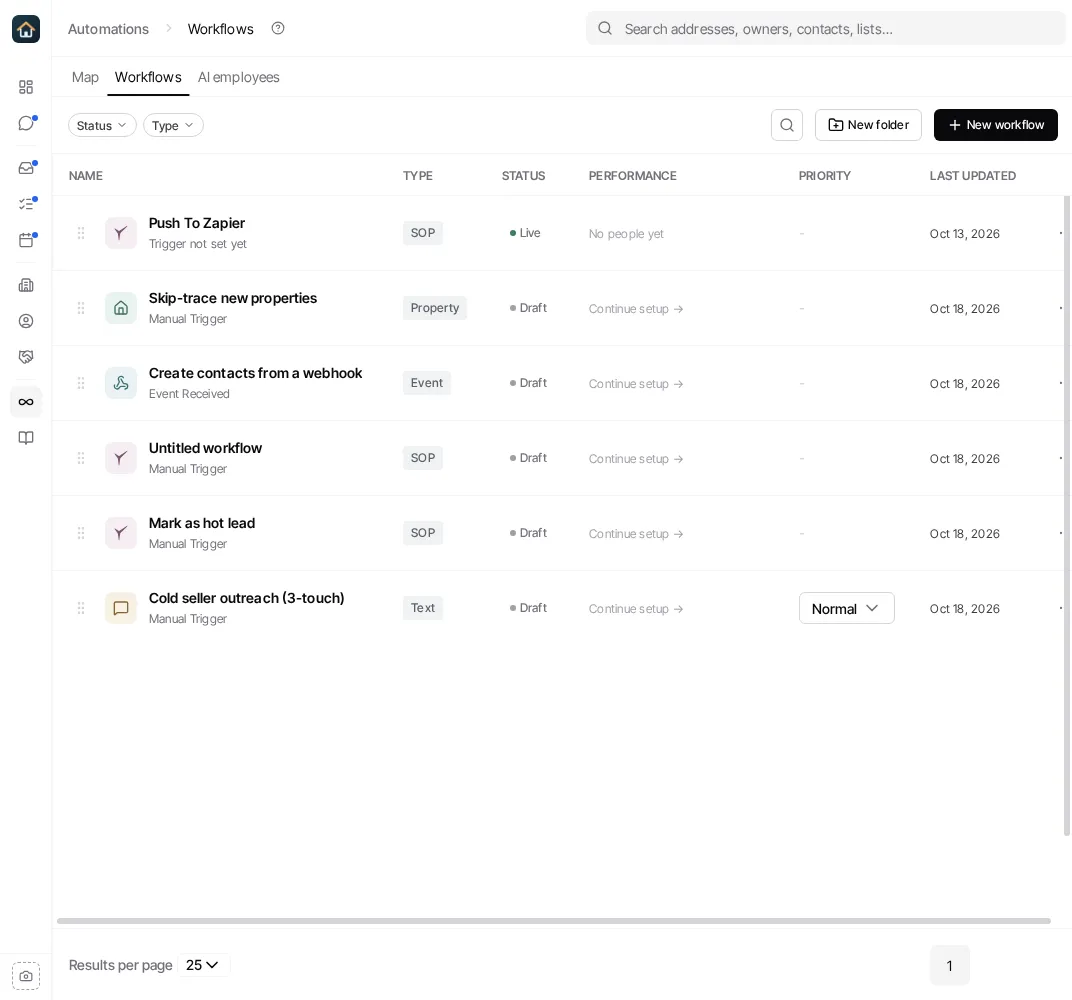Click the screenshot camera icon at bottom
The width and height of the screenshot is (1072, 1000).
[x=26, y=976]
